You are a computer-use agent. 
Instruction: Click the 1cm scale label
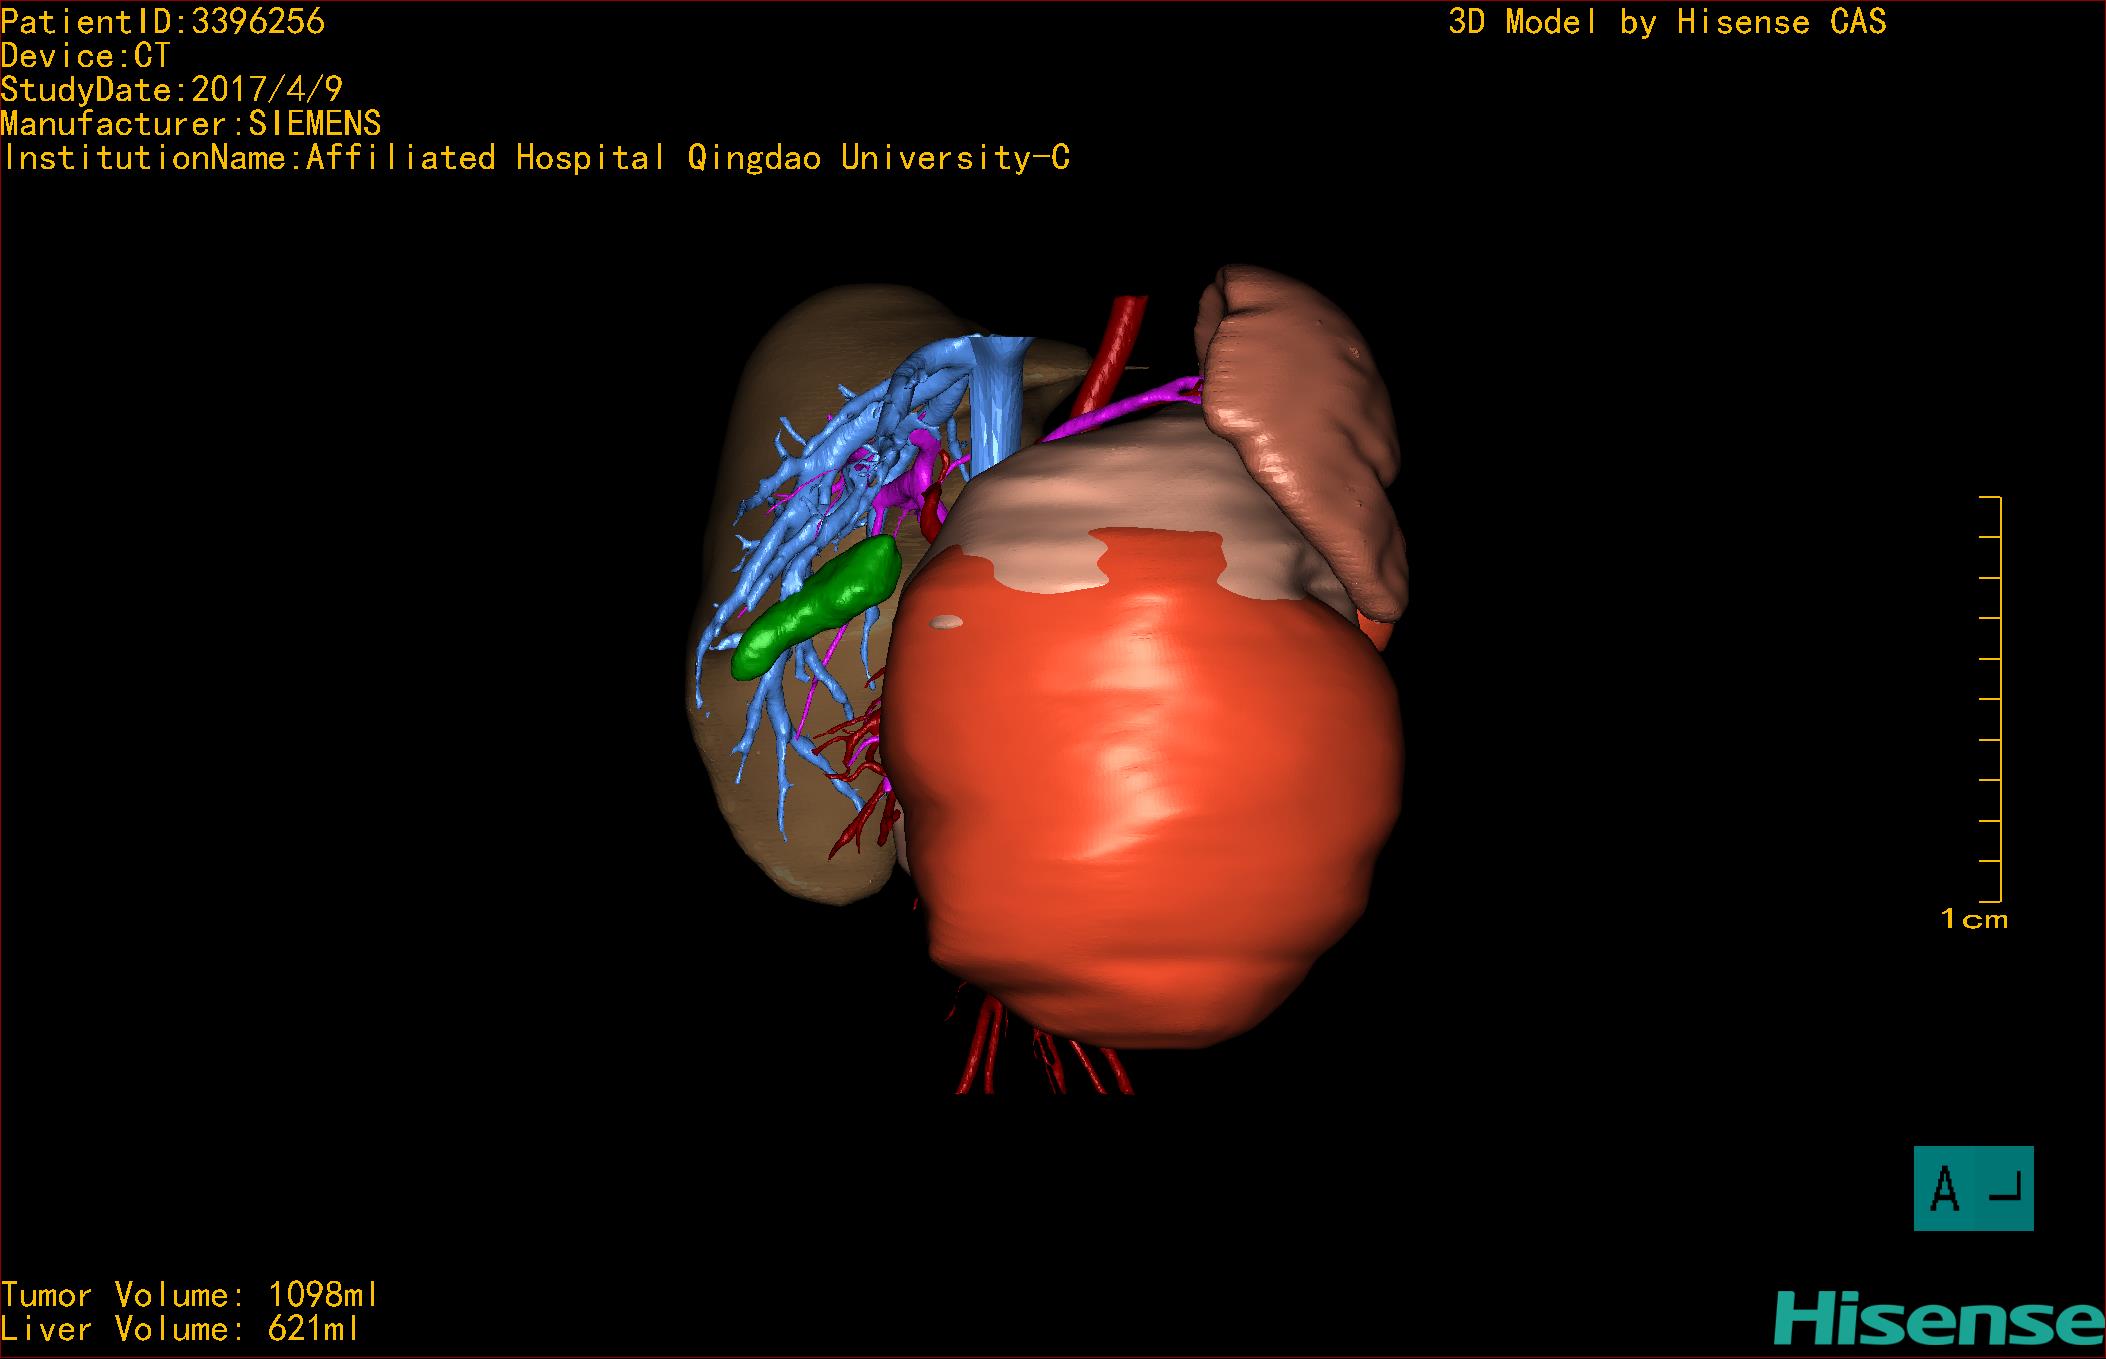[x=1974, y=919]
